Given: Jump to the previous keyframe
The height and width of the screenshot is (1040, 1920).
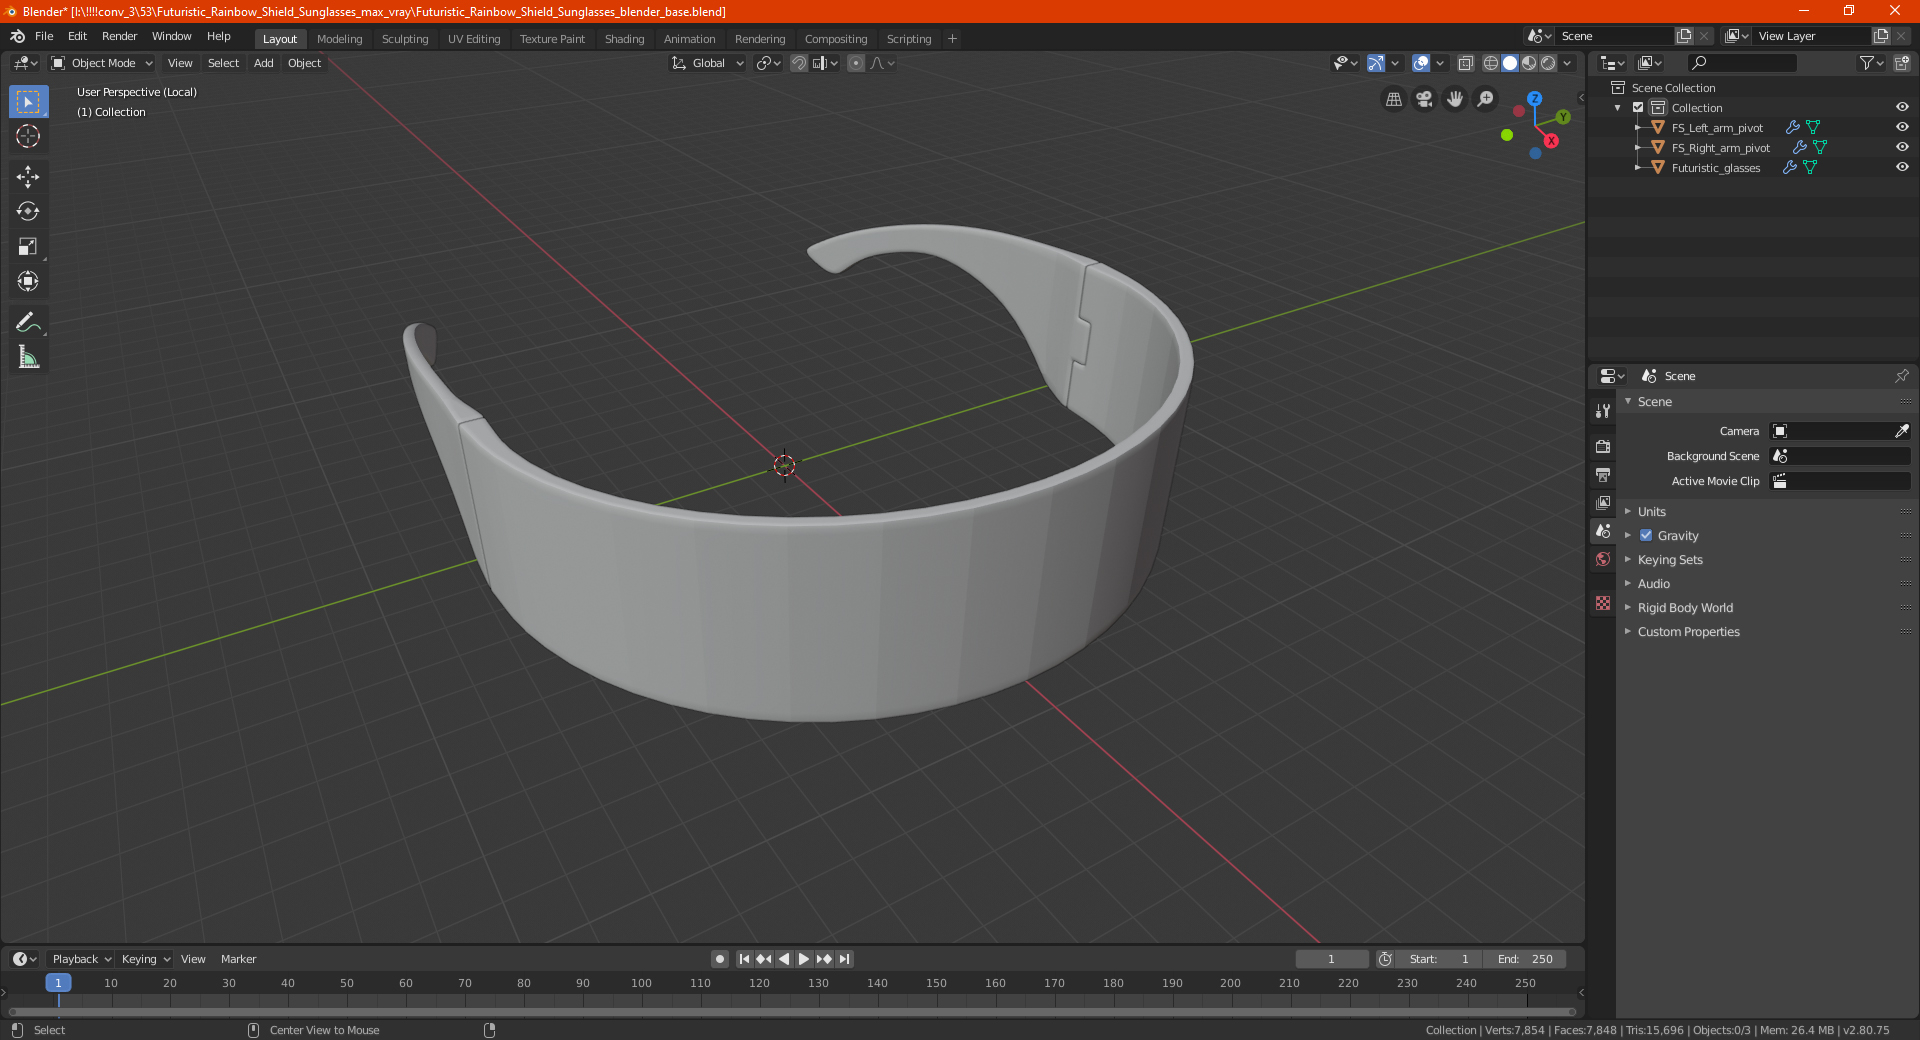Looking at the screenshot, I should [x=764, y=959].
